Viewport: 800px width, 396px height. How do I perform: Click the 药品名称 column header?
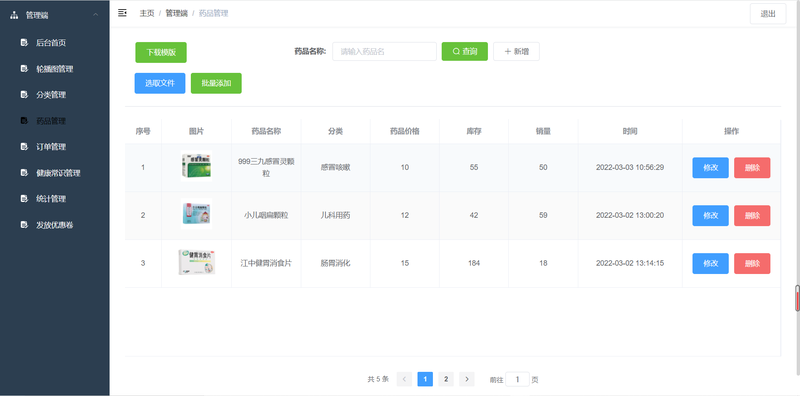click(266, 131)
